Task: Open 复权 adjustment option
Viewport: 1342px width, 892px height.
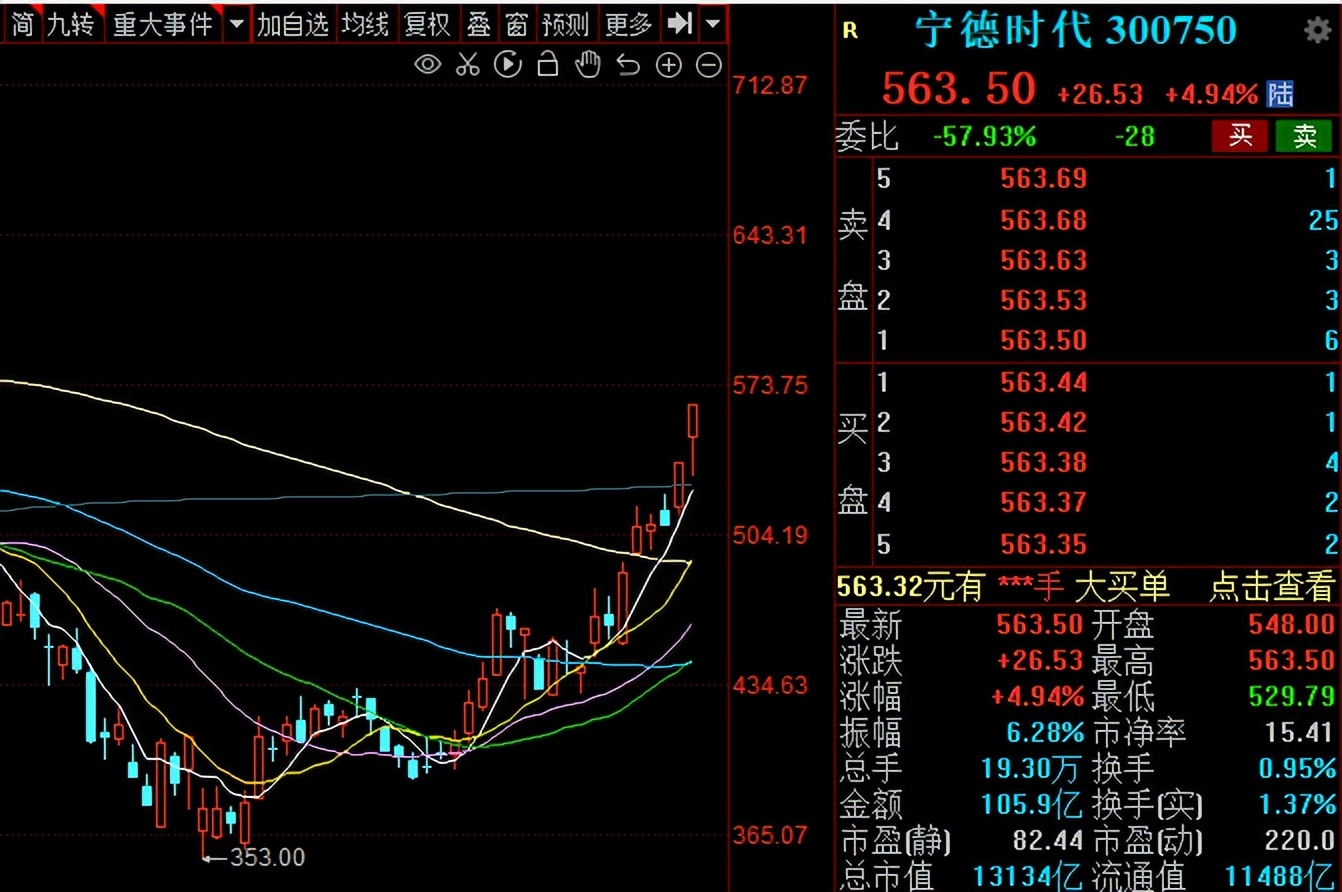Action: pos(427,23)
